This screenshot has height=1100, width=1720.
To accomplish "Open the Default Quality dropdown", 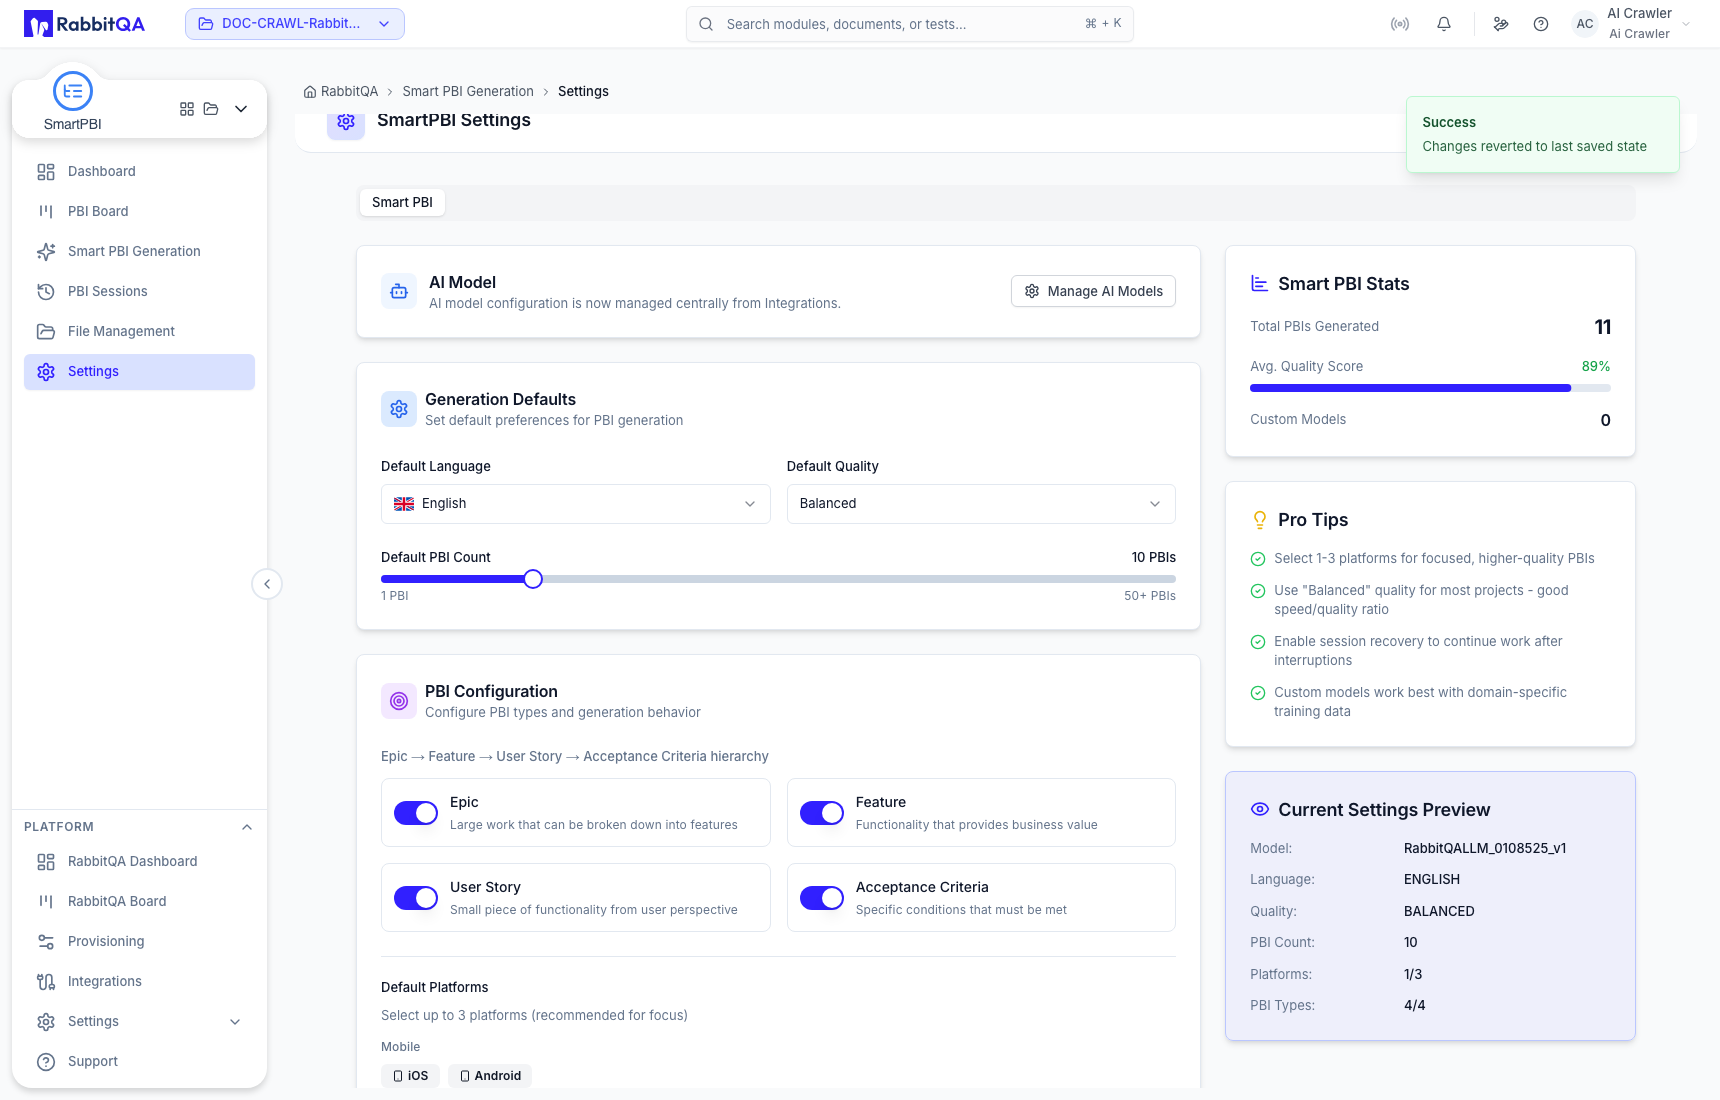I will tap(981, 504).
